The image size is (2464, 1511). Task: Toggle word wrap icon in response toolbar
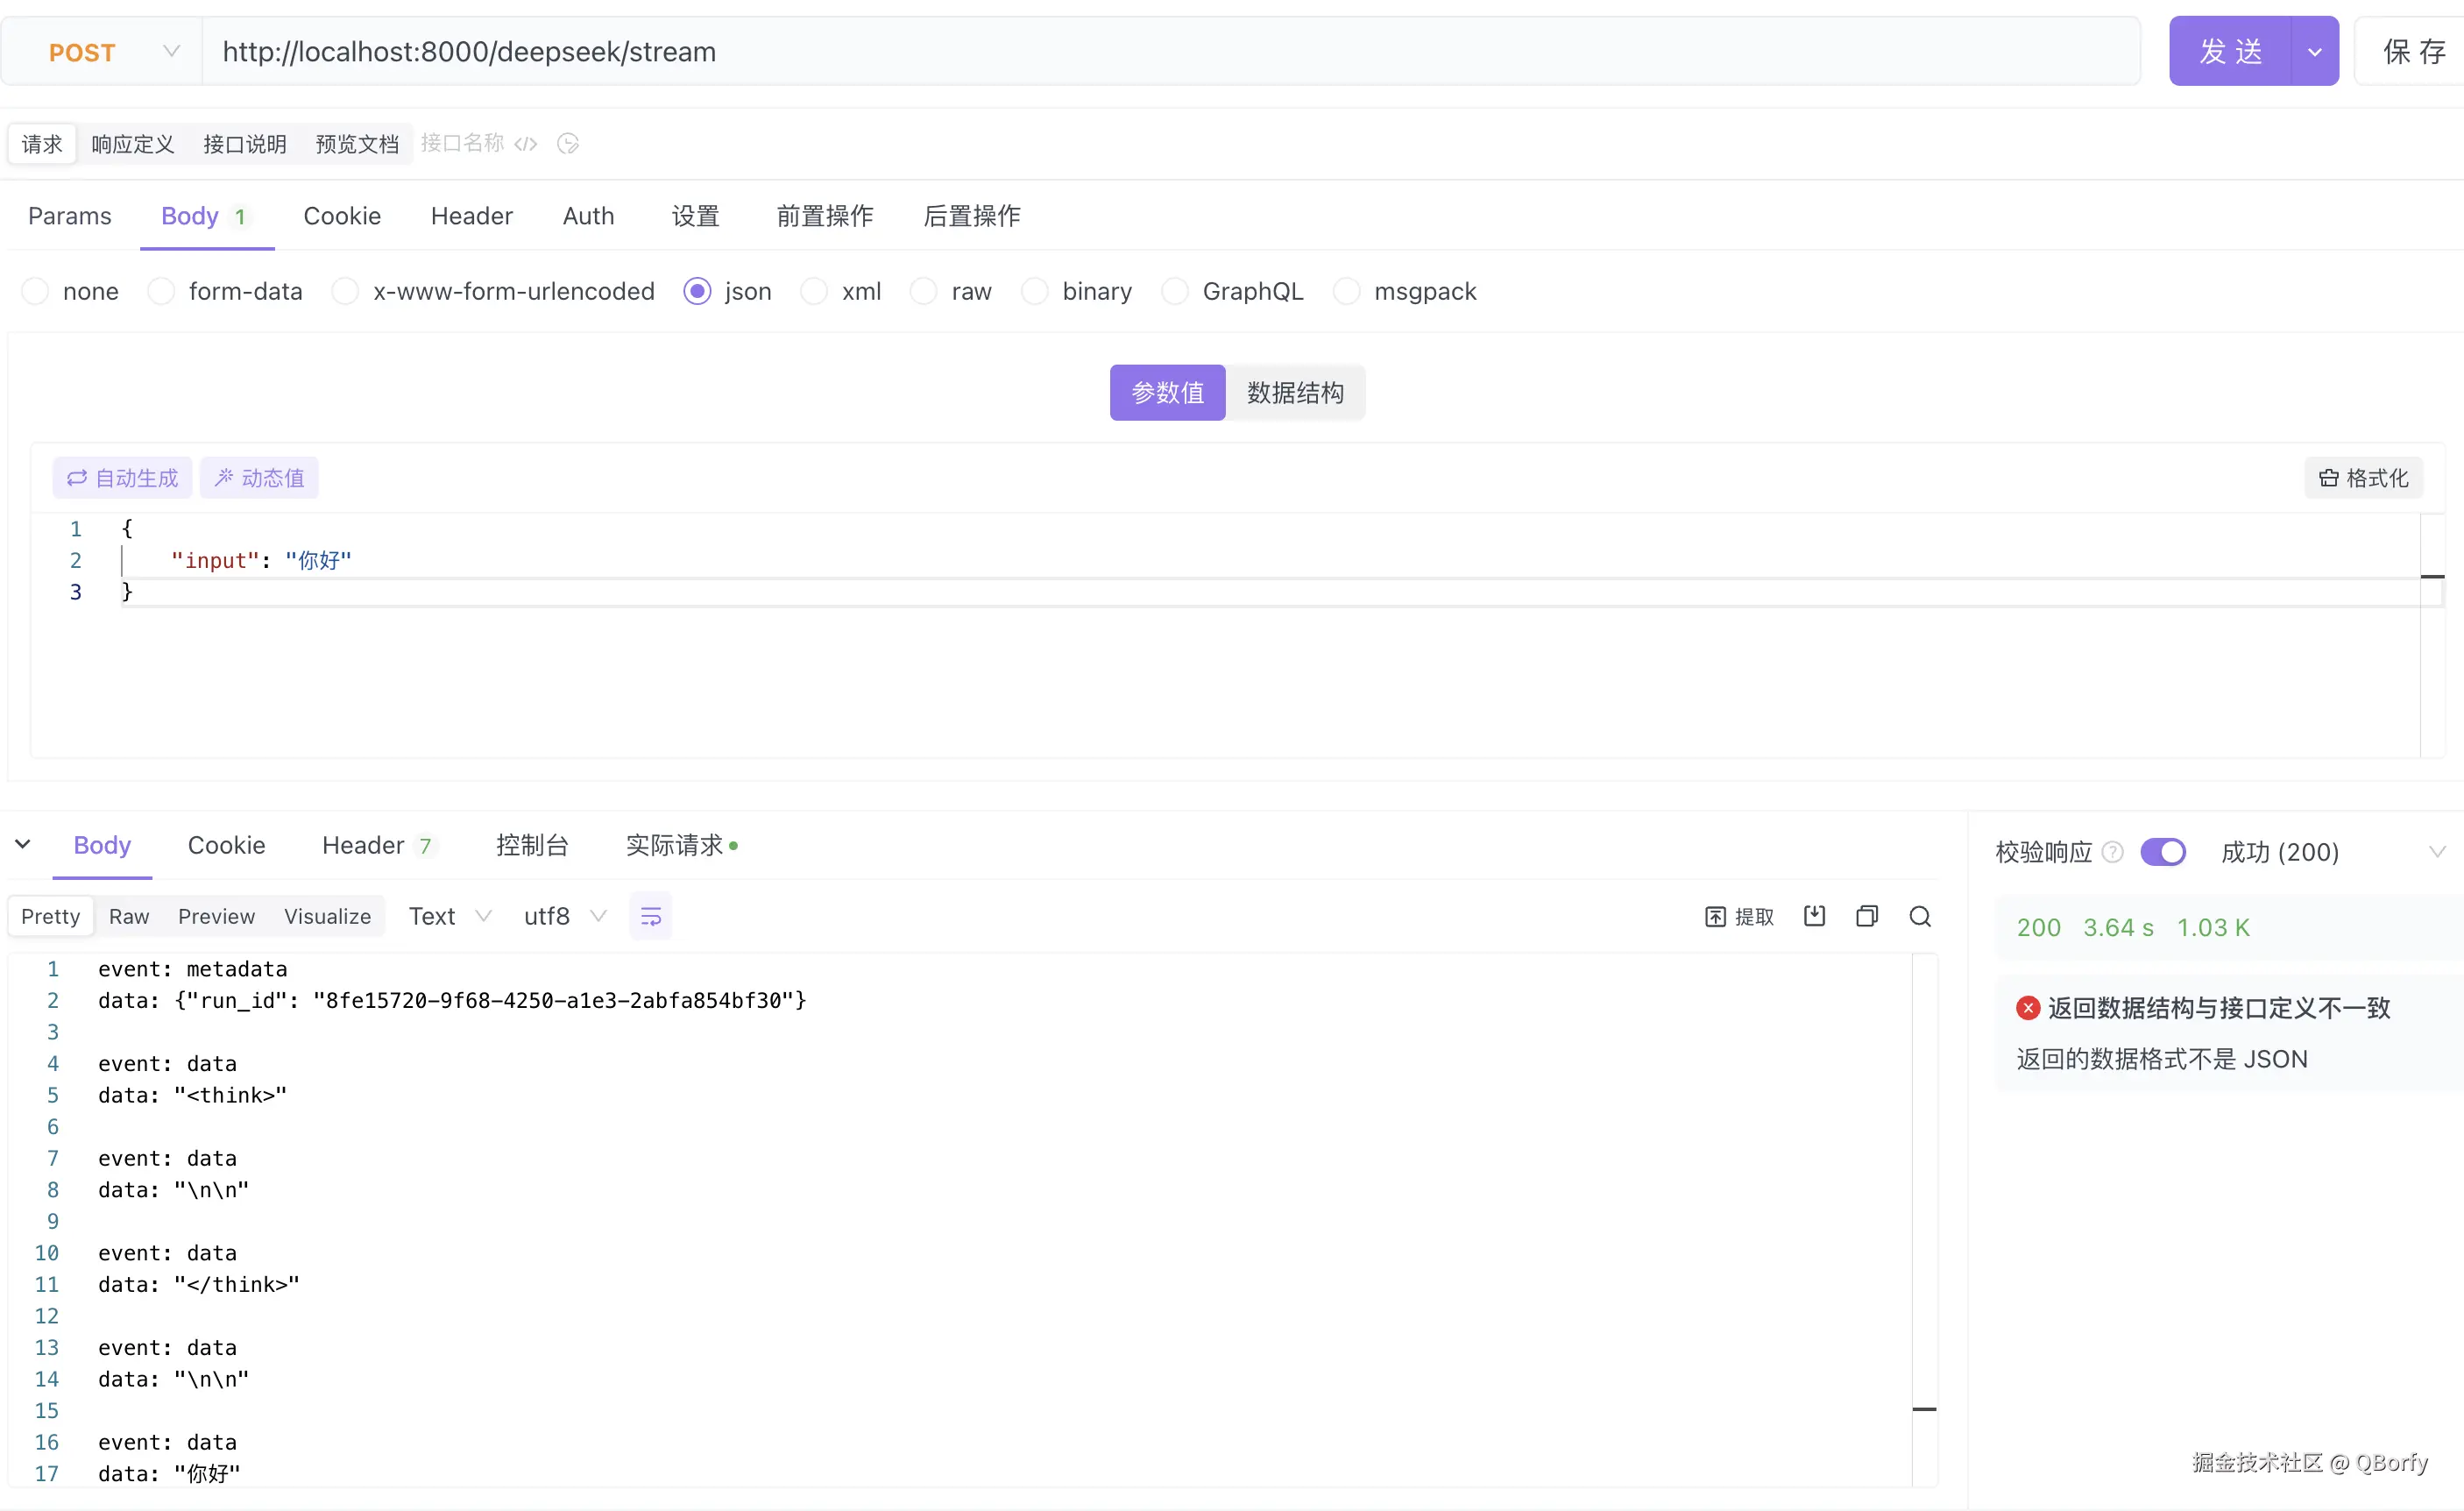pos(650,916)
